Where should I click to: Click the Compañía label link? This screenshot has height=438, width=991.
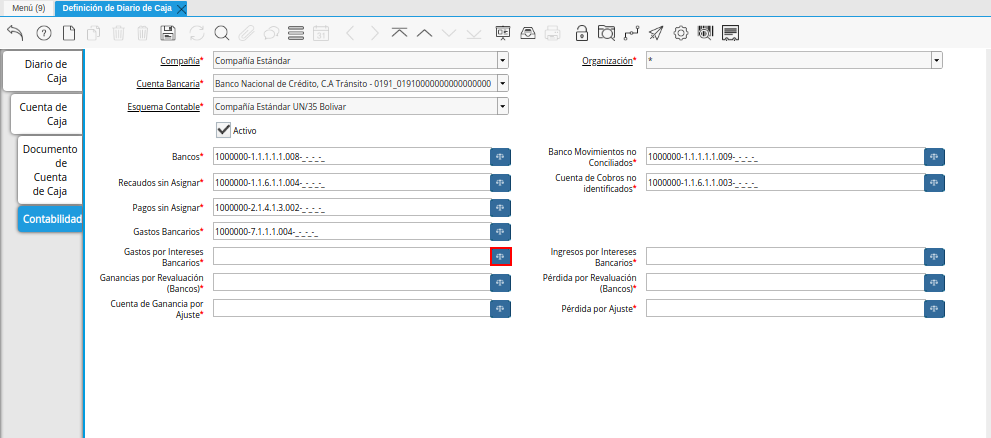click(179, 61)
